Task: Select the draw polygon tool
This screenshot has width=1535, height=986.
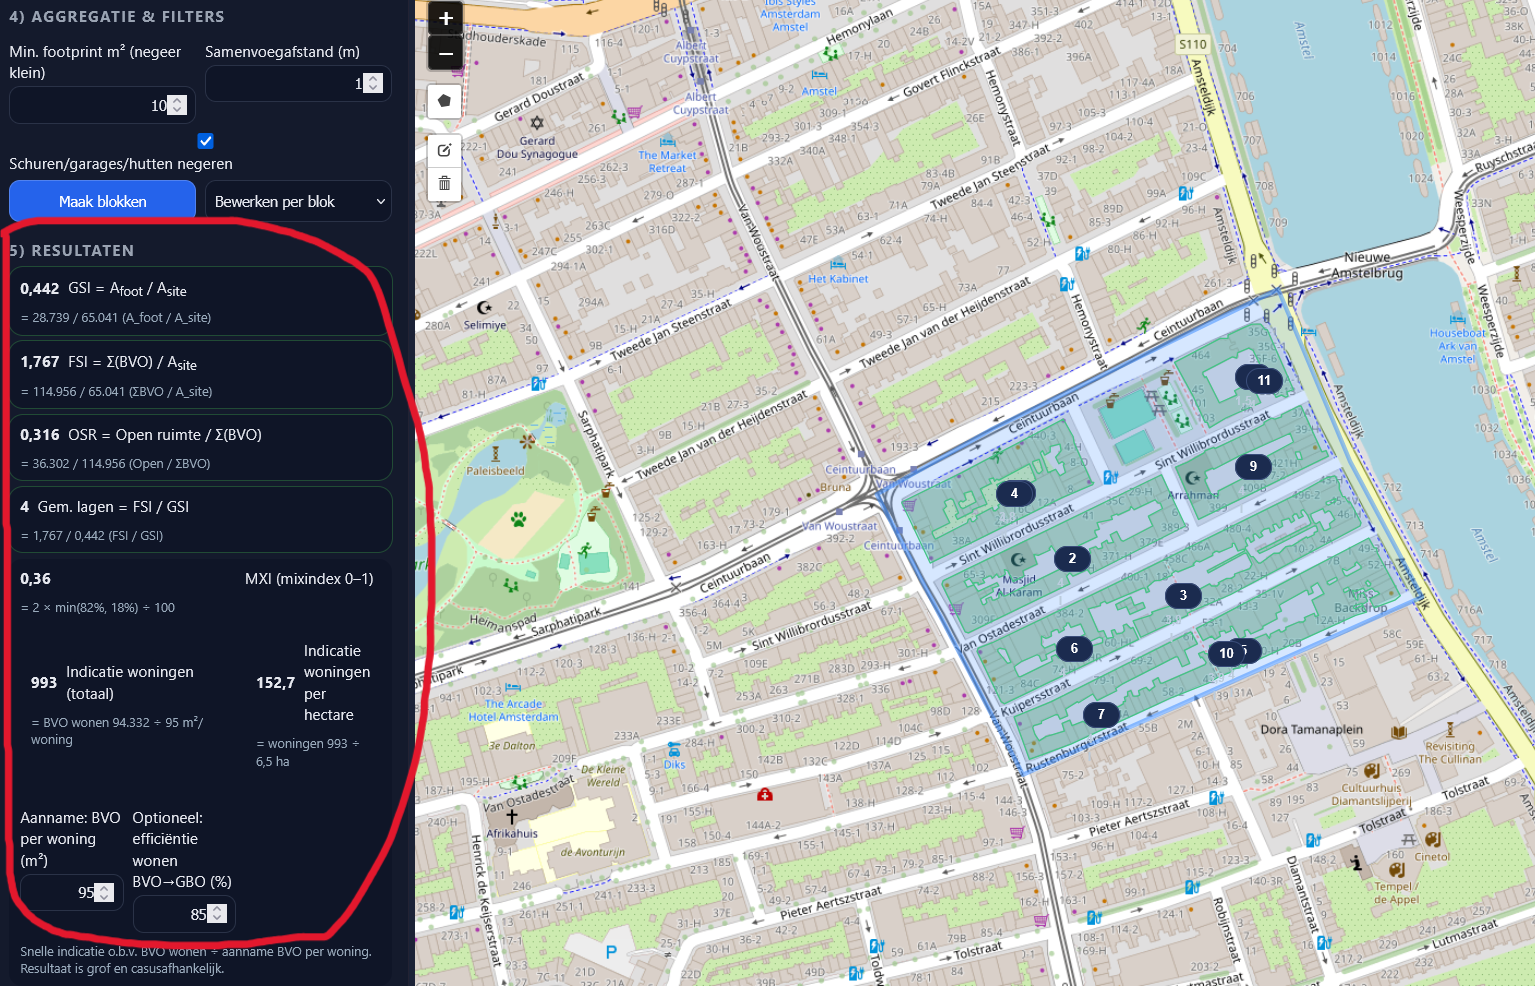Action: pyautogui.click(x=445, y=101)
